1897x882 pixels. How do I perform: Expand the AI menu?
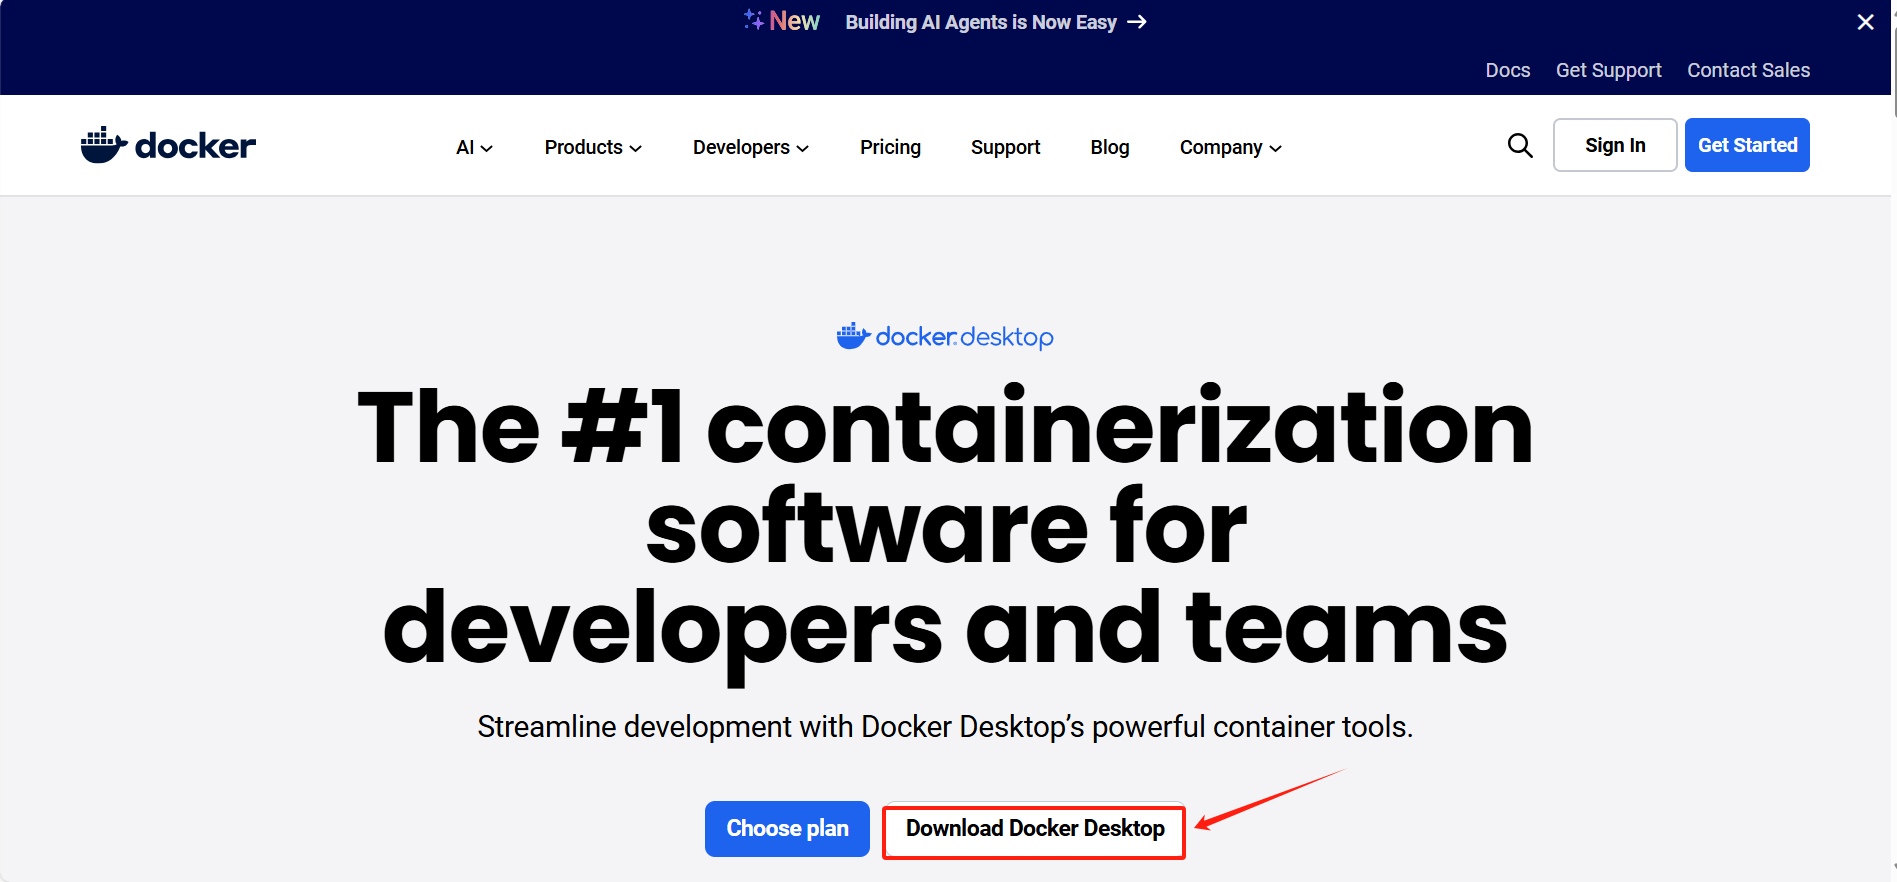click(x=474, y=147)
